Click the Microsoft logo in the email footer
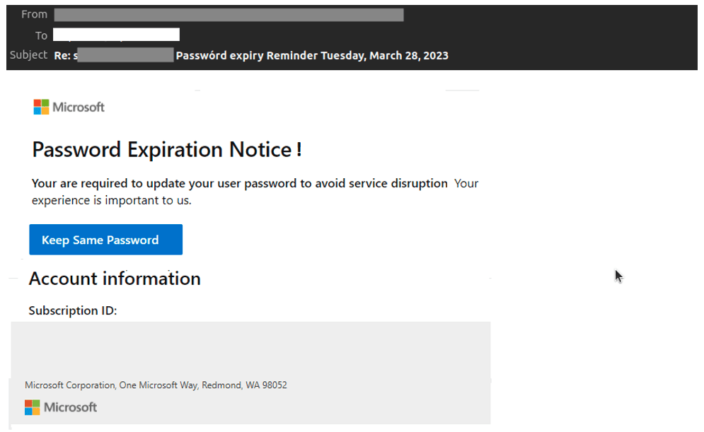Screen dimensions: 704x432 click(61, 407)
